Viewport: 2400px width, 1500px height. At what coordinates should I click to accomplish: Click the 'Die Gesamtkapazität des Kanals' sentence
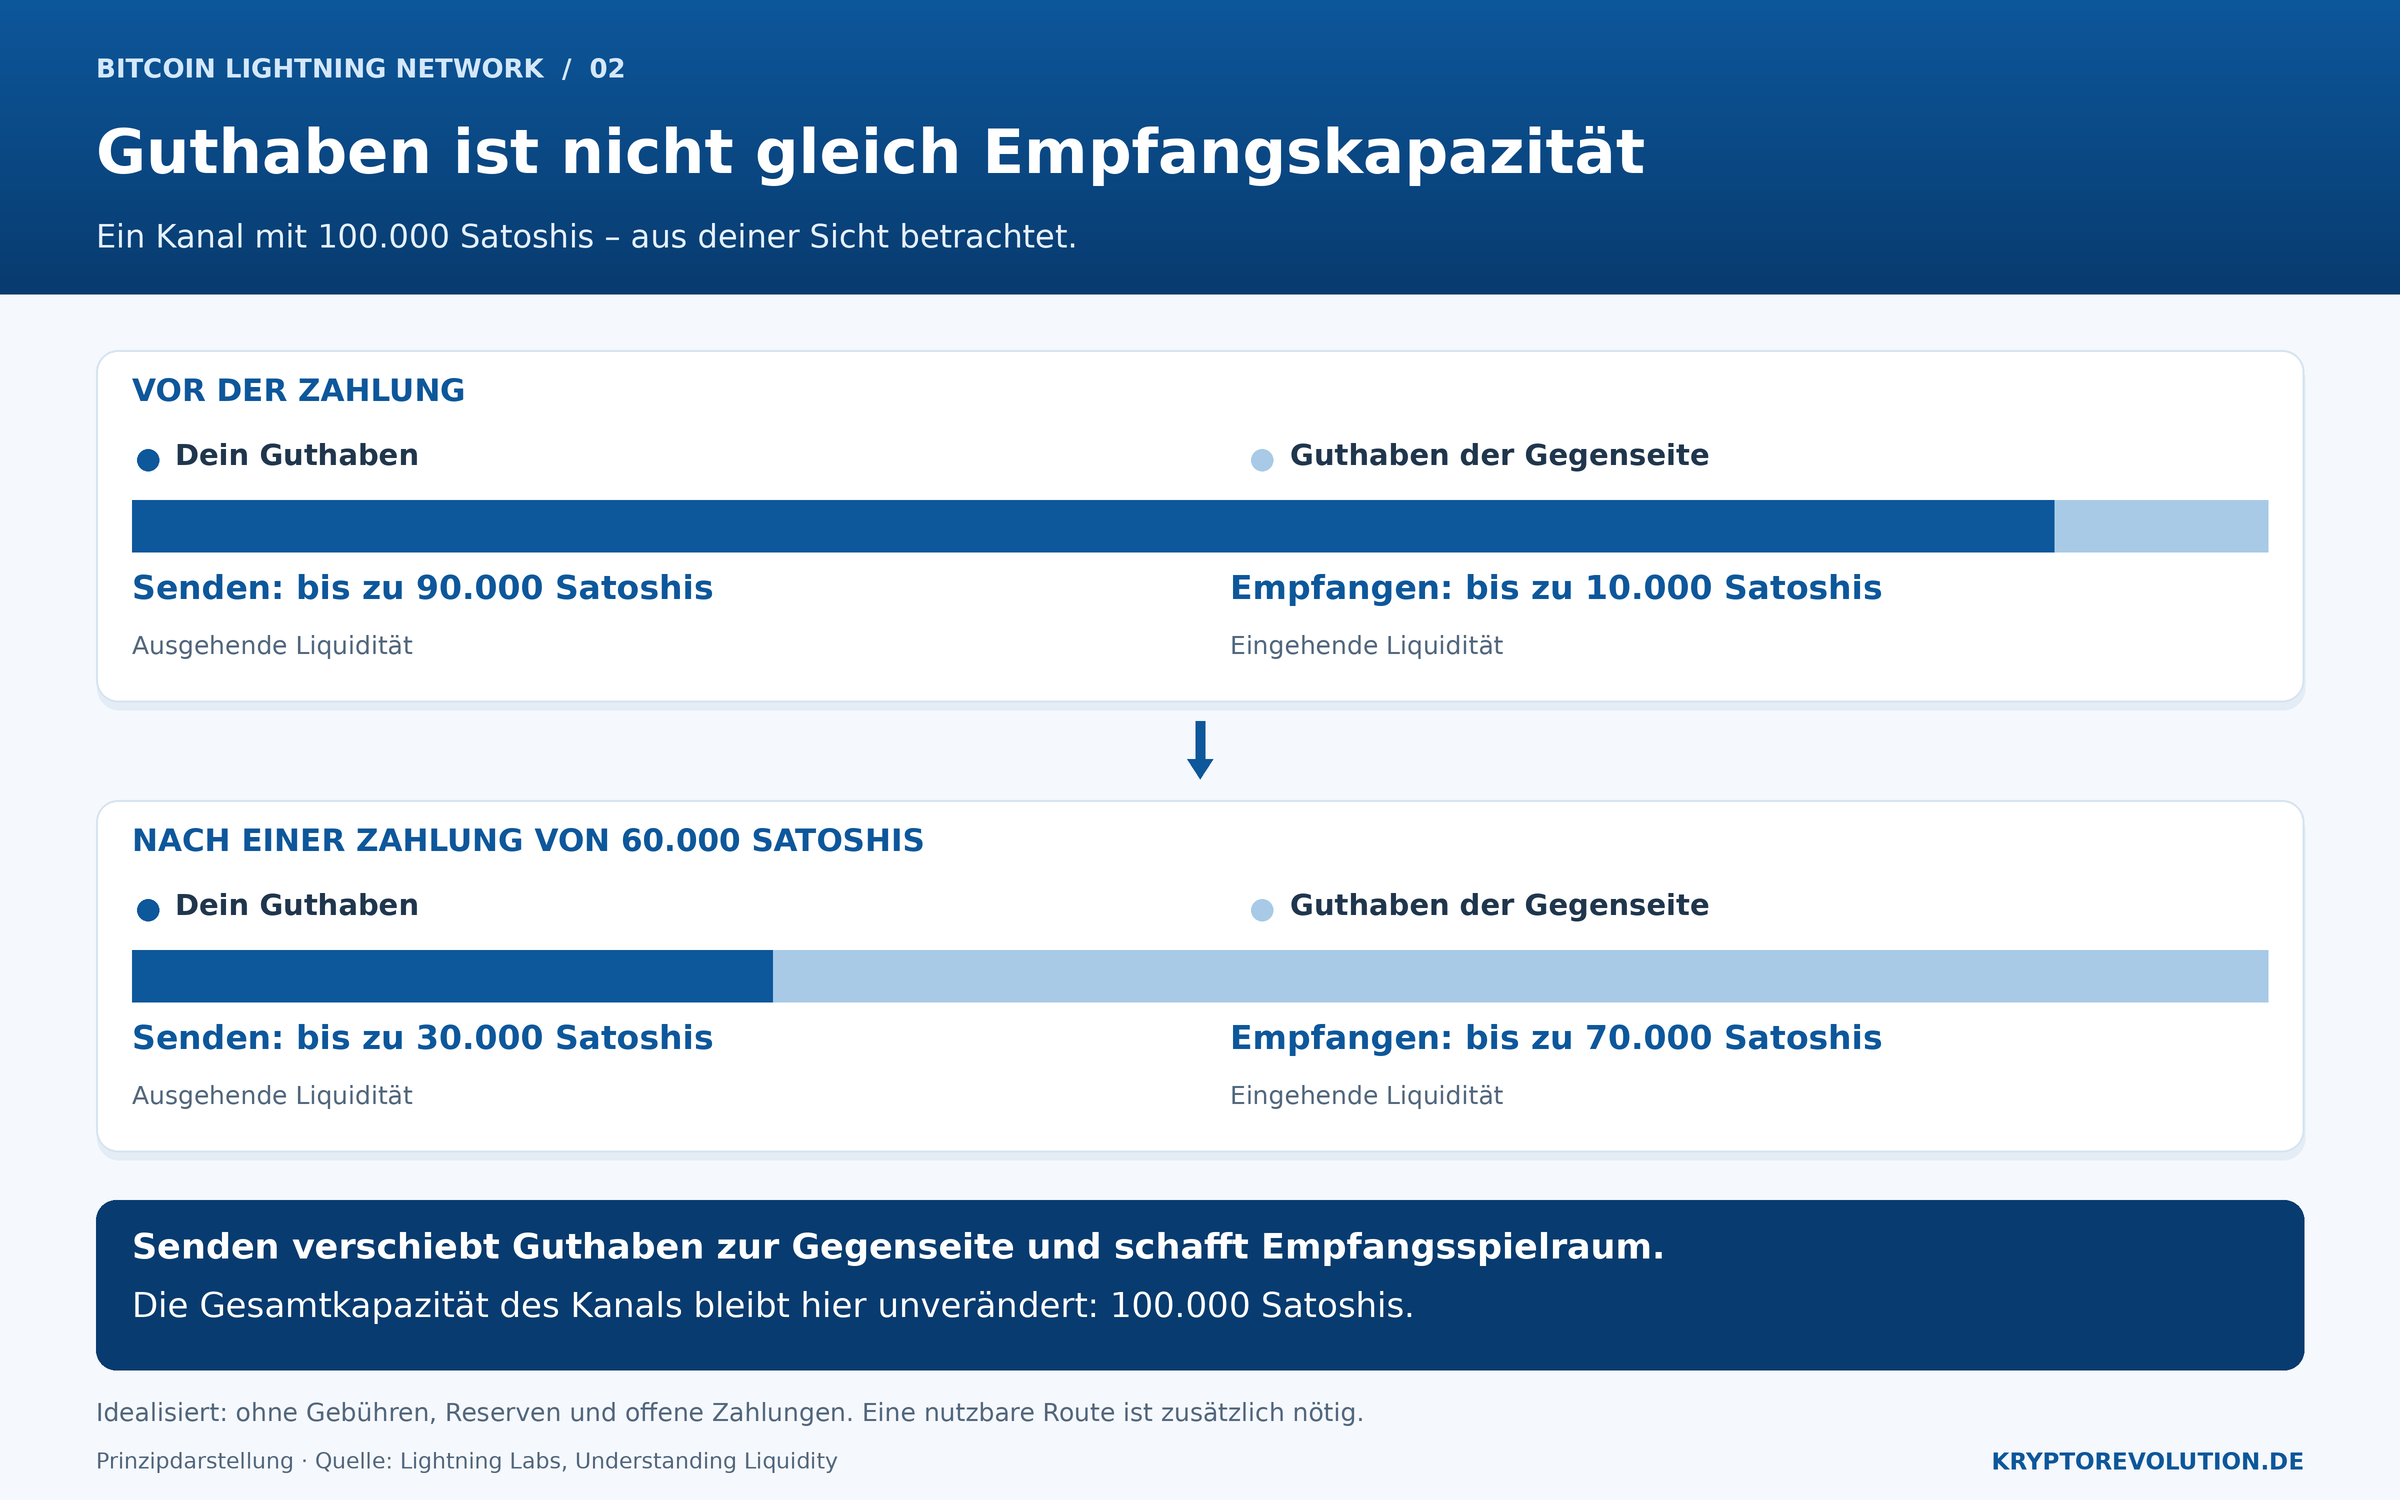(x=773, y=1306)
